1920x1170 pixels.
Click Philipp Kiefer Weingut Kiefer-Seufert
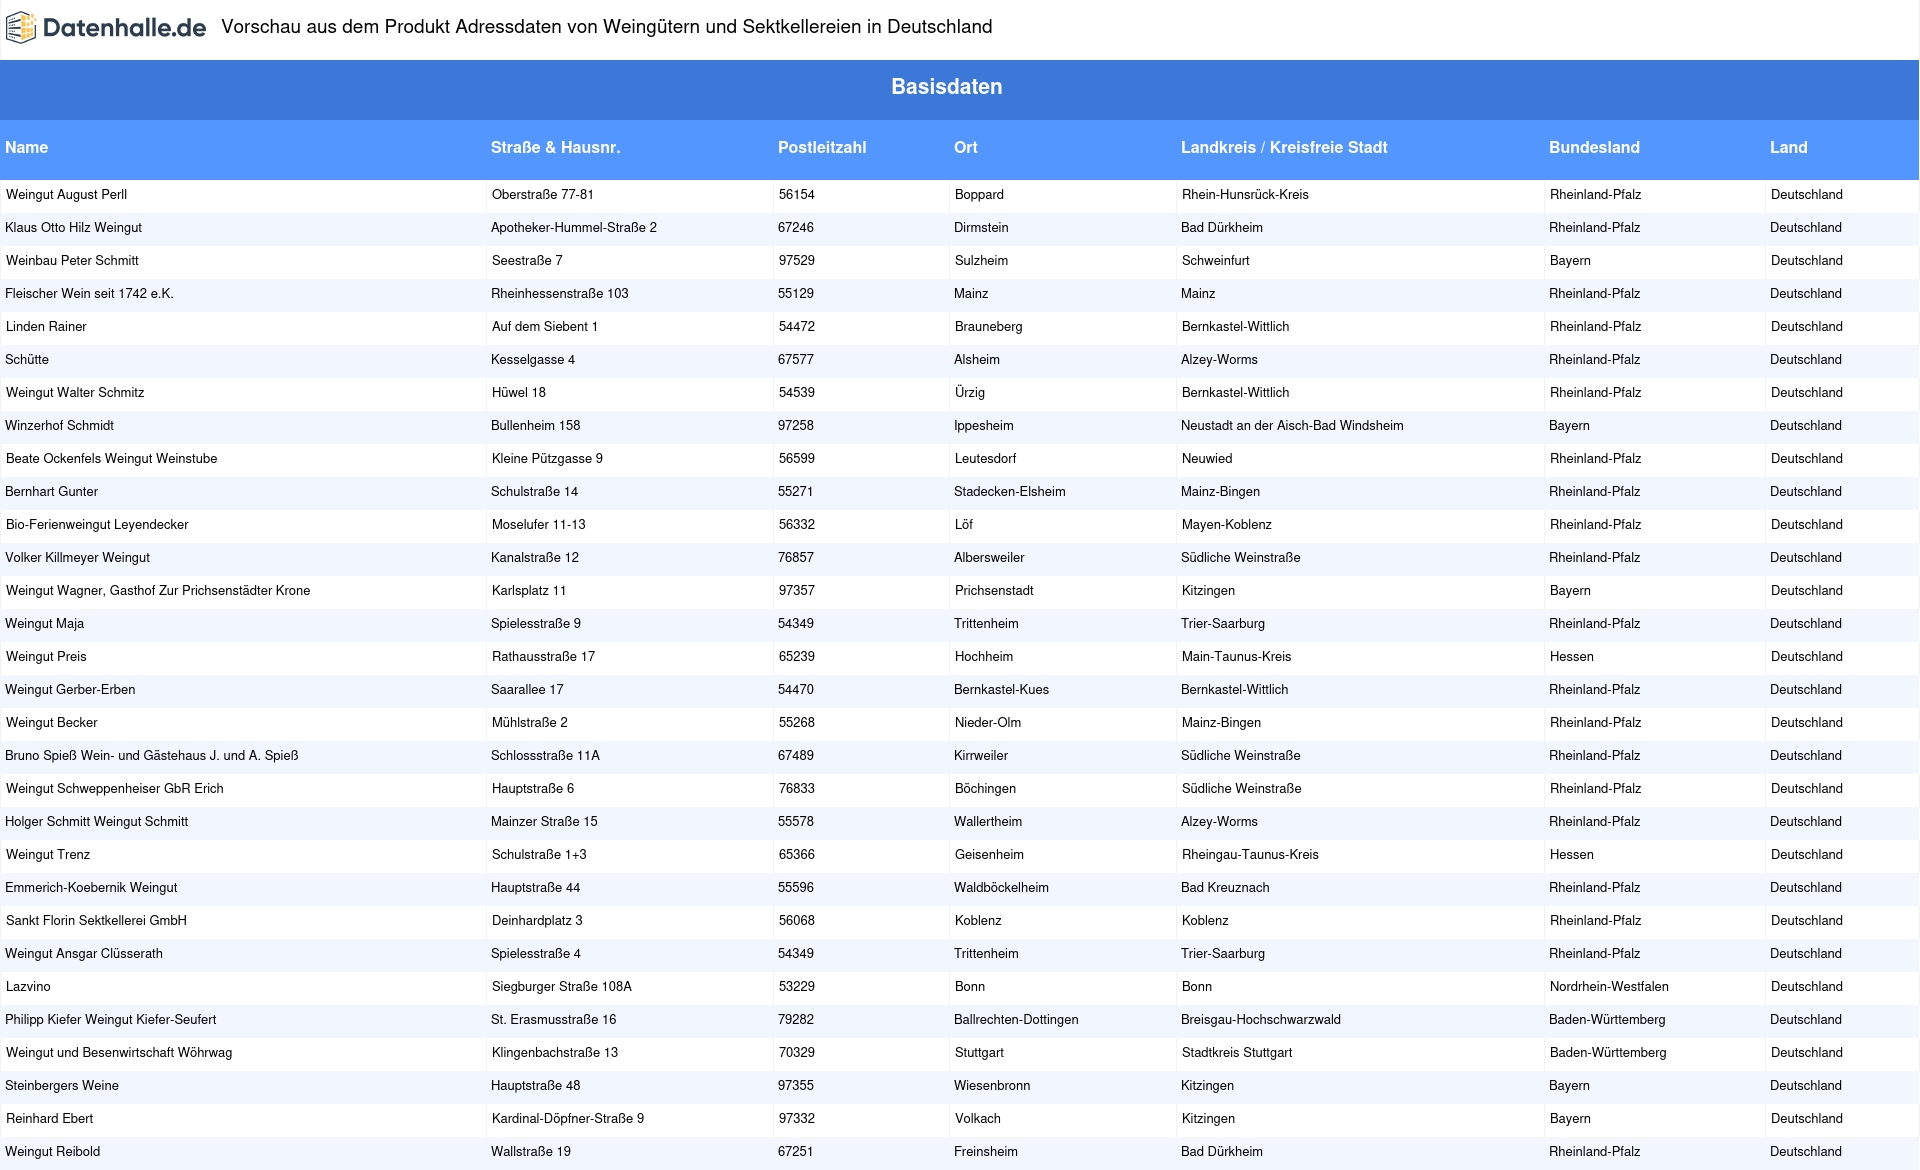tap(110, 1020)
